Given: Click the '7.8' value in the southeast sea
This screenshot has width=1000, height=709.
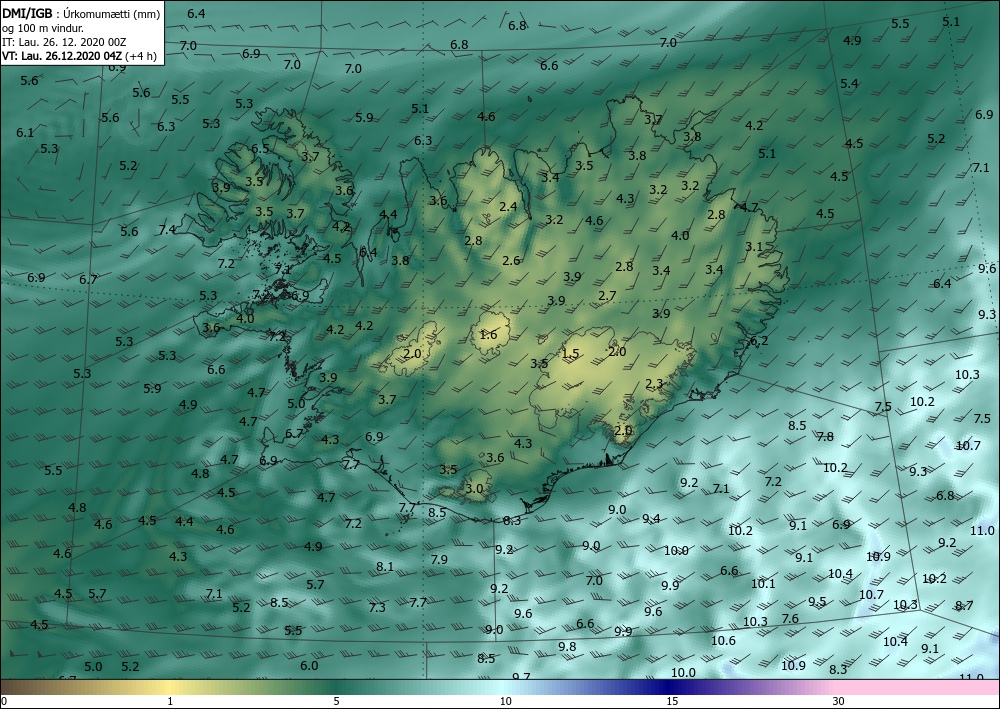Looking at the screenshot, I should [825, 437].
